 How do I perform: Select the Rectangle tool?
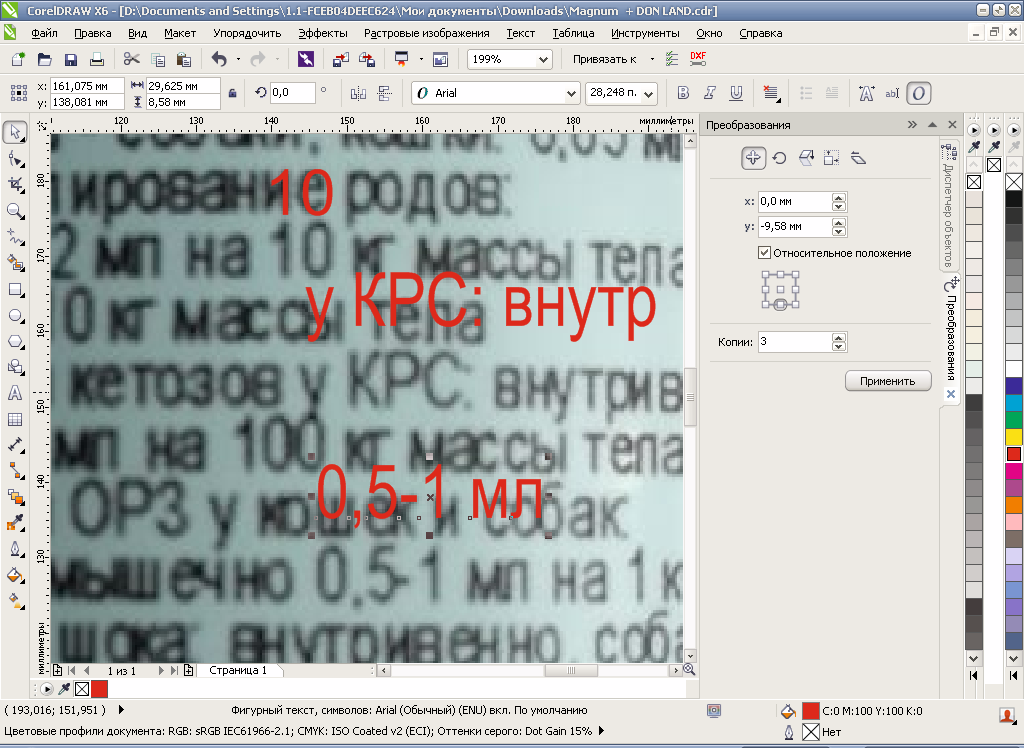[x=15, y=289]
